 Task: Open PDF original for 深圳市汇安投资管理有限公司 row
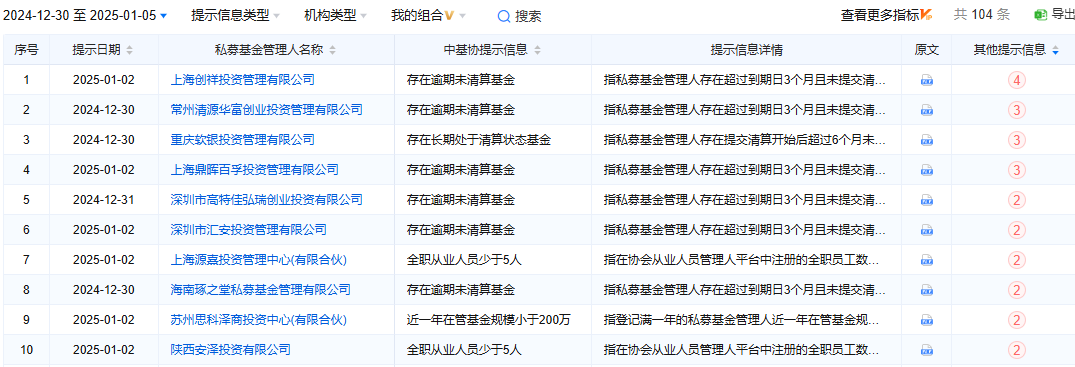click(926, 230)
